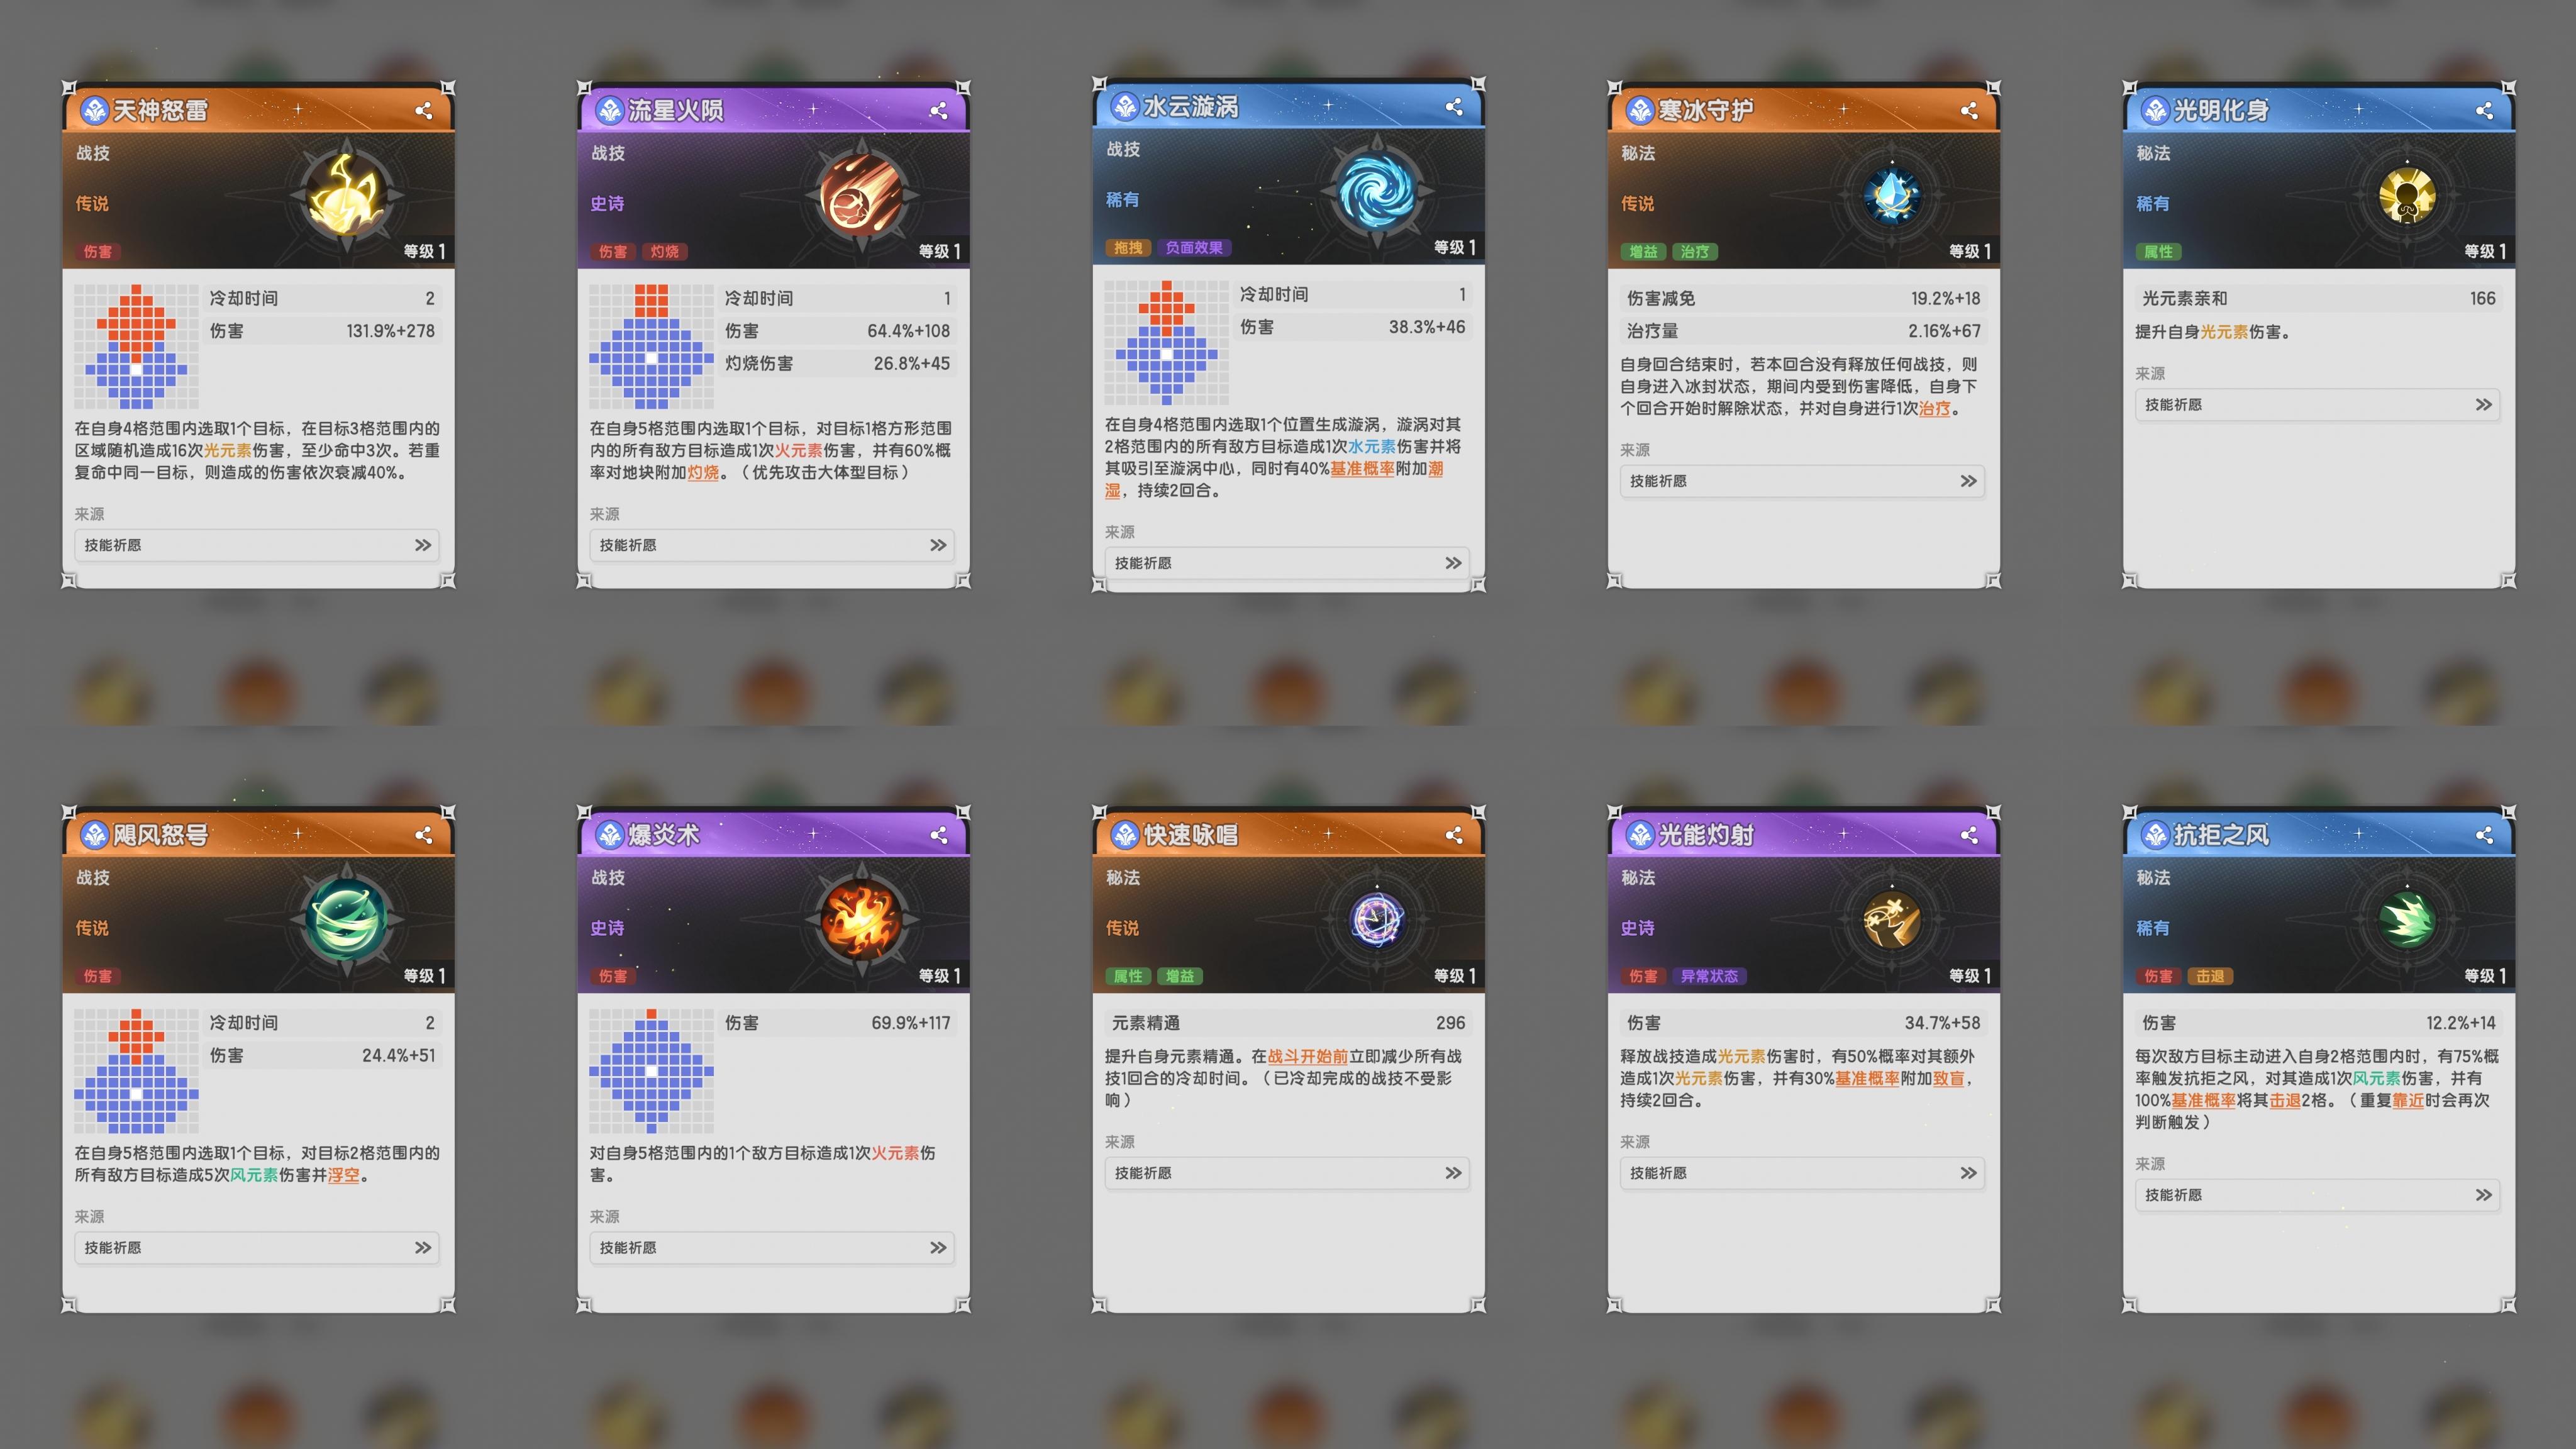Click the 灼烧 tag on 流星火陨

pyautogui.click(x=664, y=252)
